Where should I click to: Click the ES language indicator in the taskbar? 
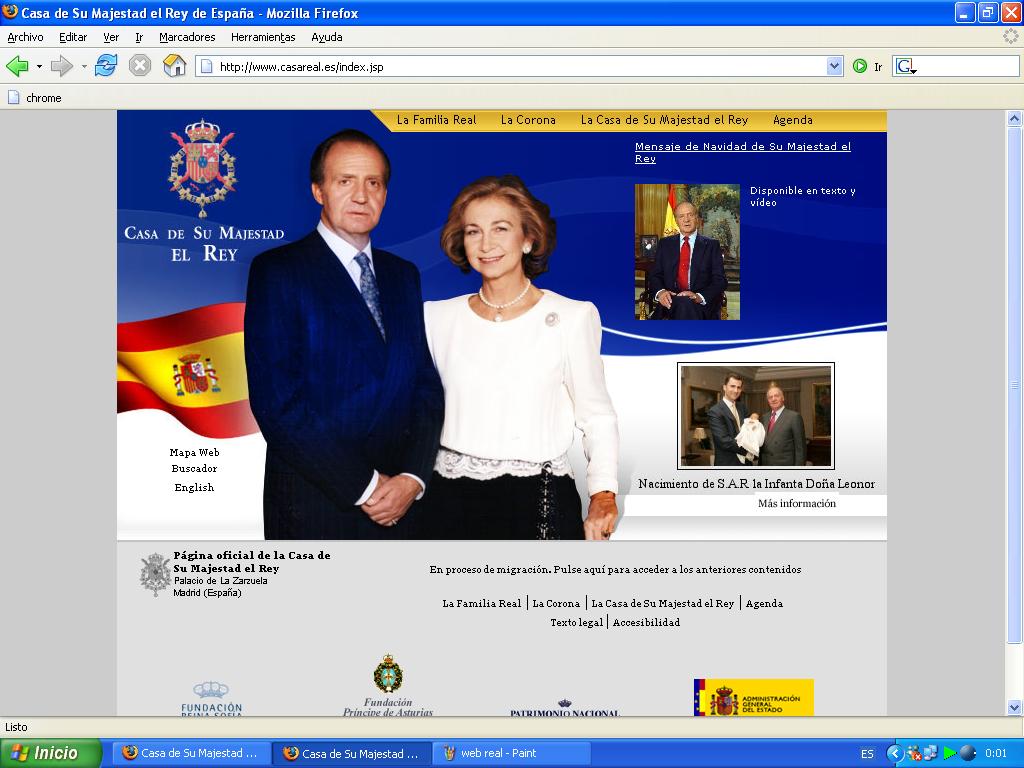867,754
